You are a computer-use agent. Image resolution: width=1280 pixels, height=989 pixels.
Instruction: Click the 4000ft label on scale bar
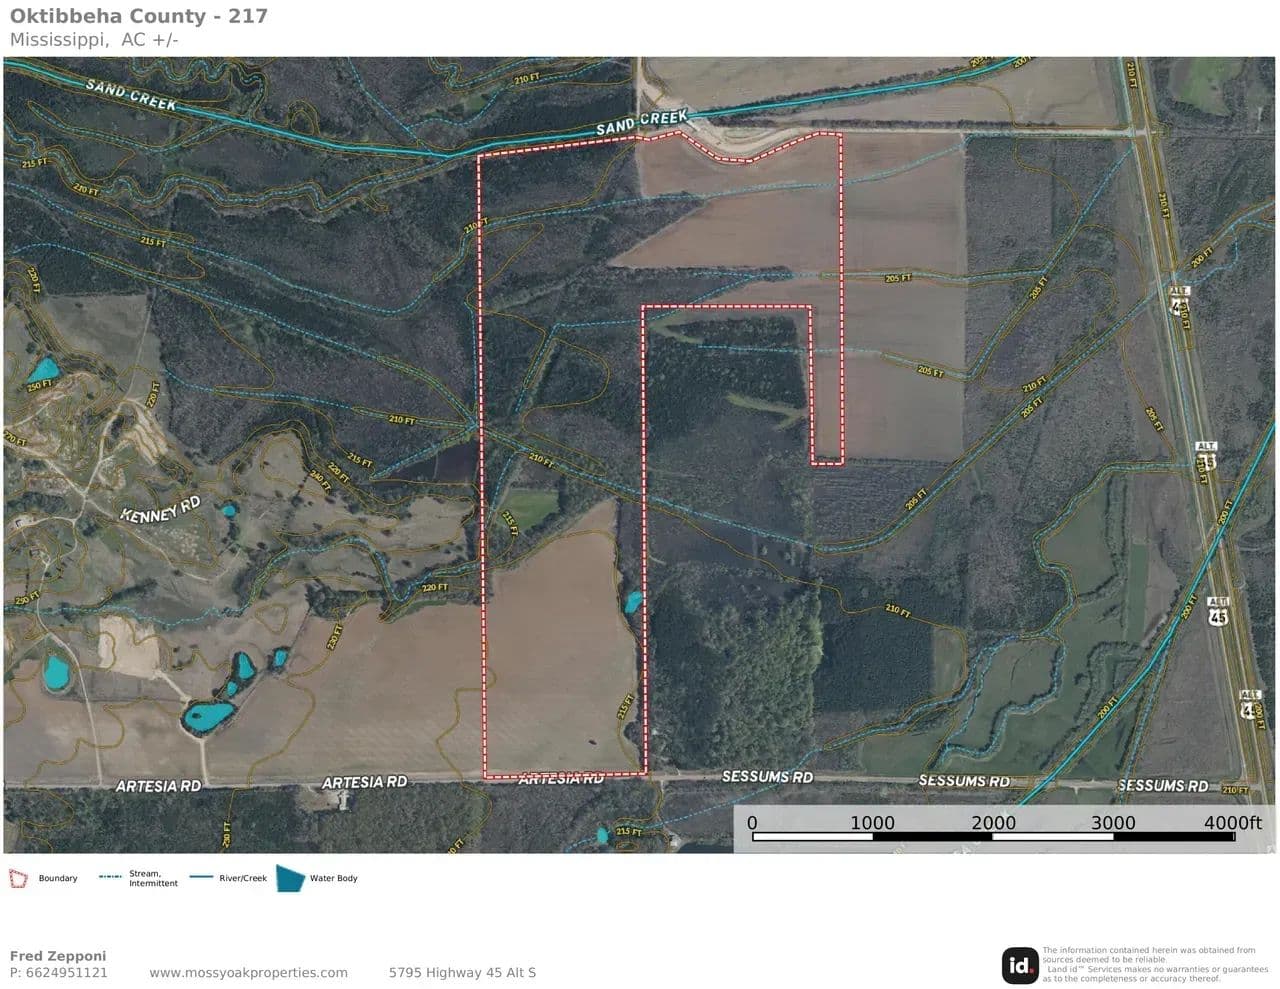point(1232,823)
